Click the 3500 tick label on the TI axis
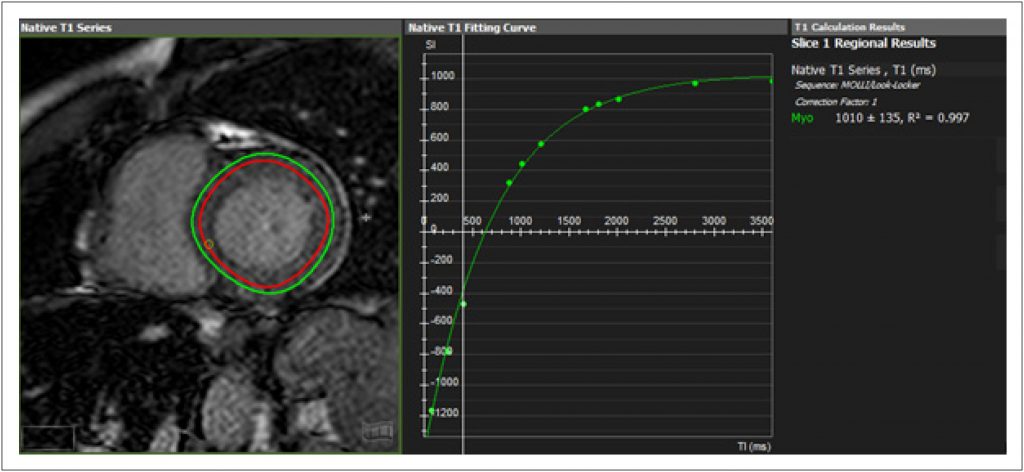Image resolution: width=1024 pixels, height=472 pixels. 763,221
